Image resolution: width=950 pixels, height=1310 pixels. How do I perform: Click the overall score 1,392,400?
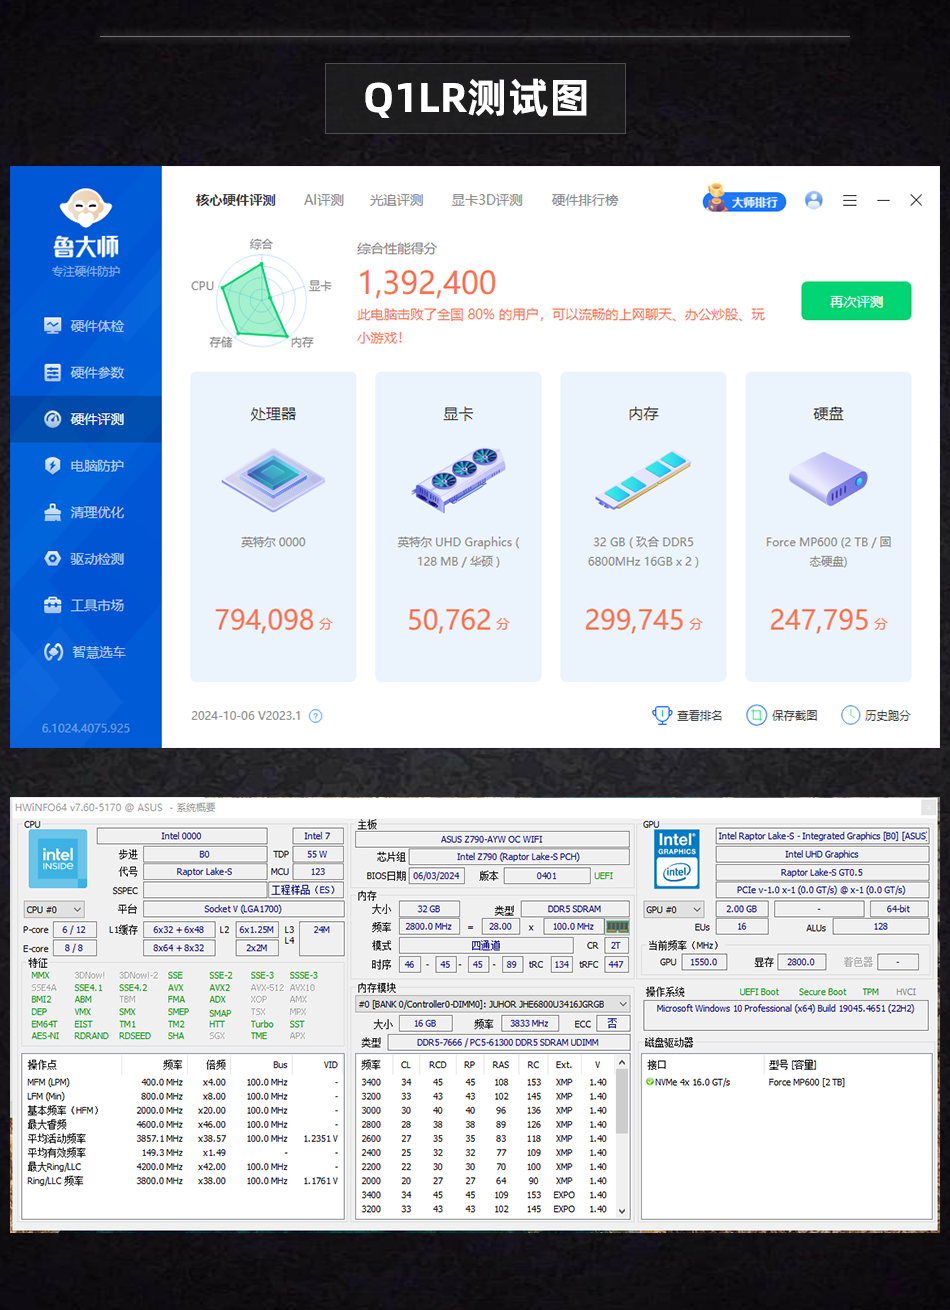427,283
